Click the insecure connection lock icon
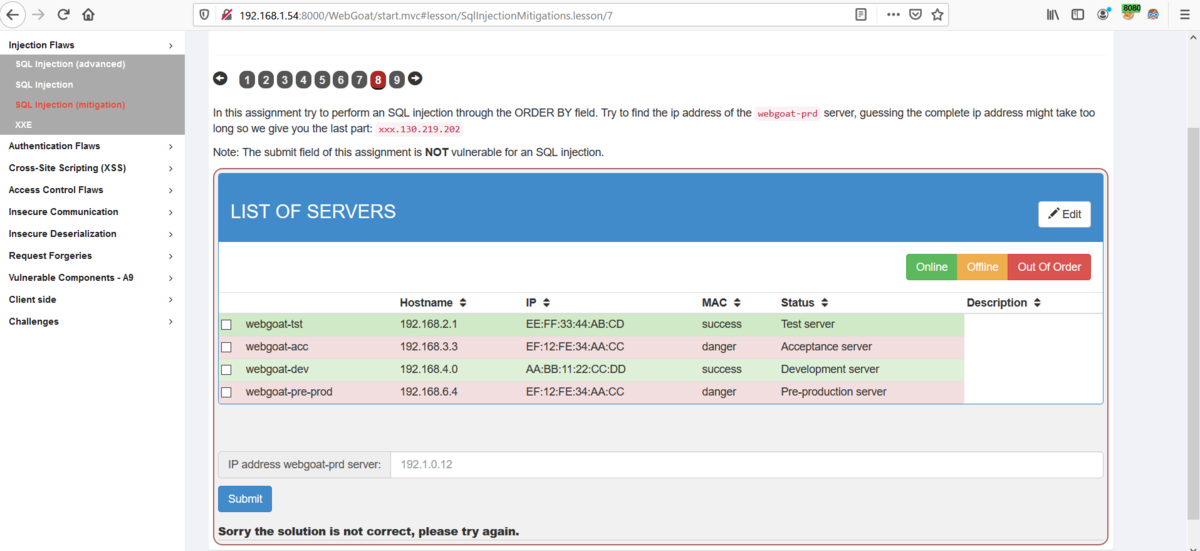This screenshot has width=1200, height=551. coord(227,15)
